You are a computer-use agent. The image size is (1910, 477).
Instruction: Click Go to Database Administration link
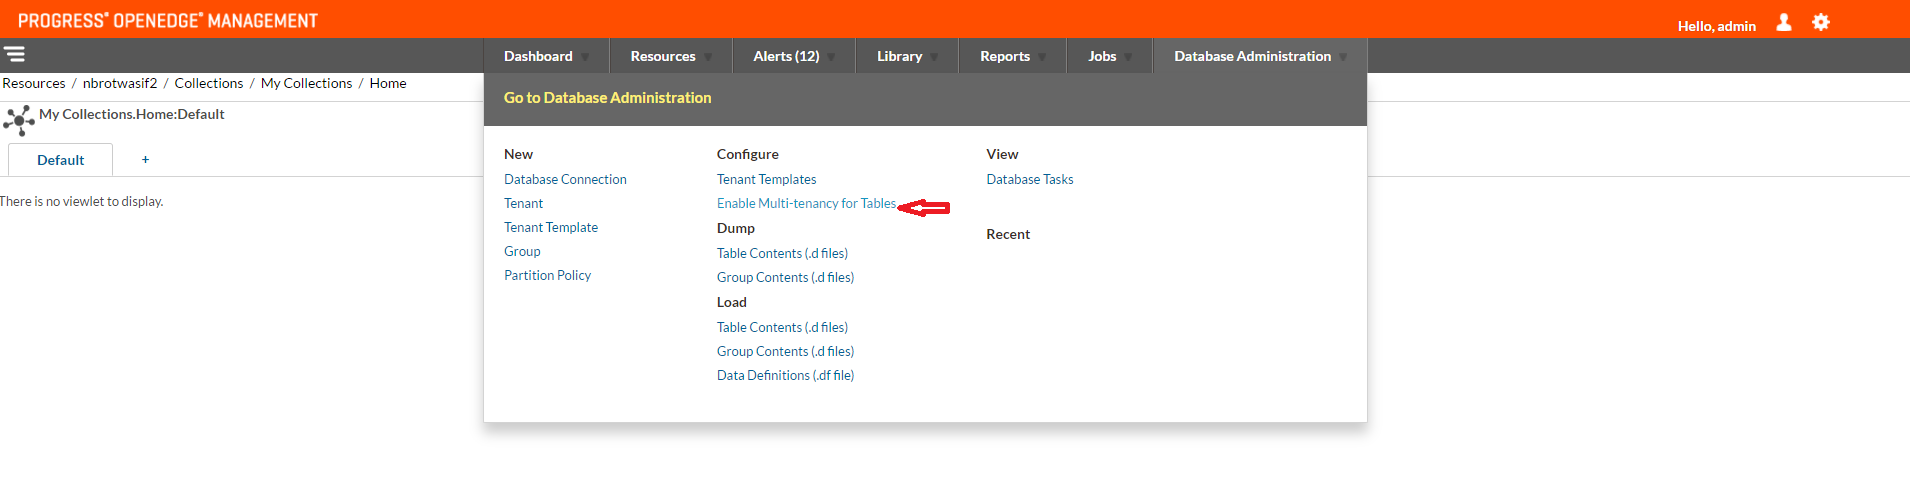pos(607,97)
